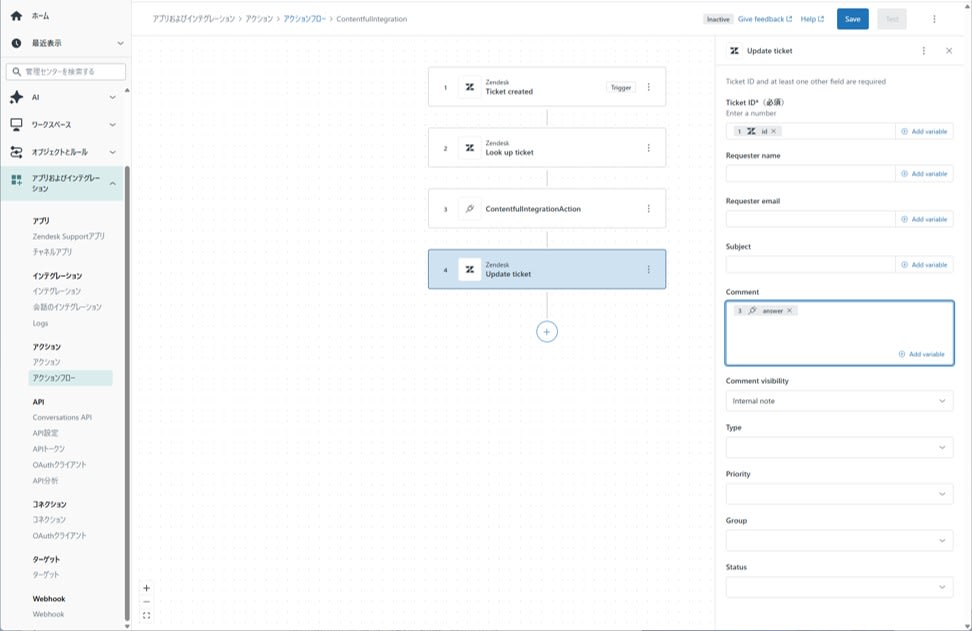Open Conversations API in sidebar

(62, 417)
